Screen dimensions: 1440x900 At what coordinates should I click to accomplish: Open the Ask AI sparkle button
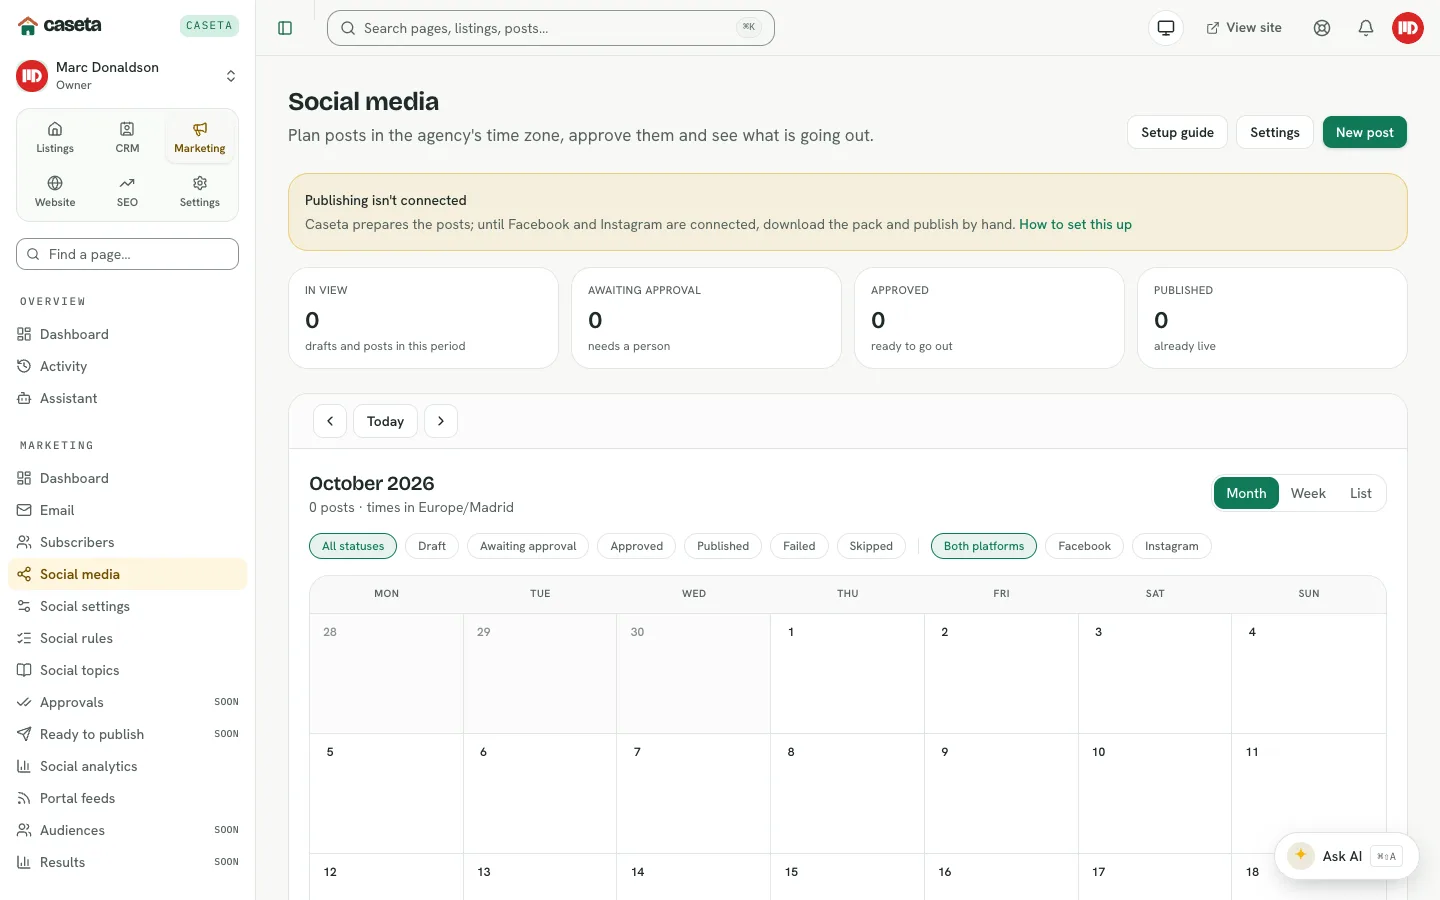pyautogui.click(x=1346, y=856)
